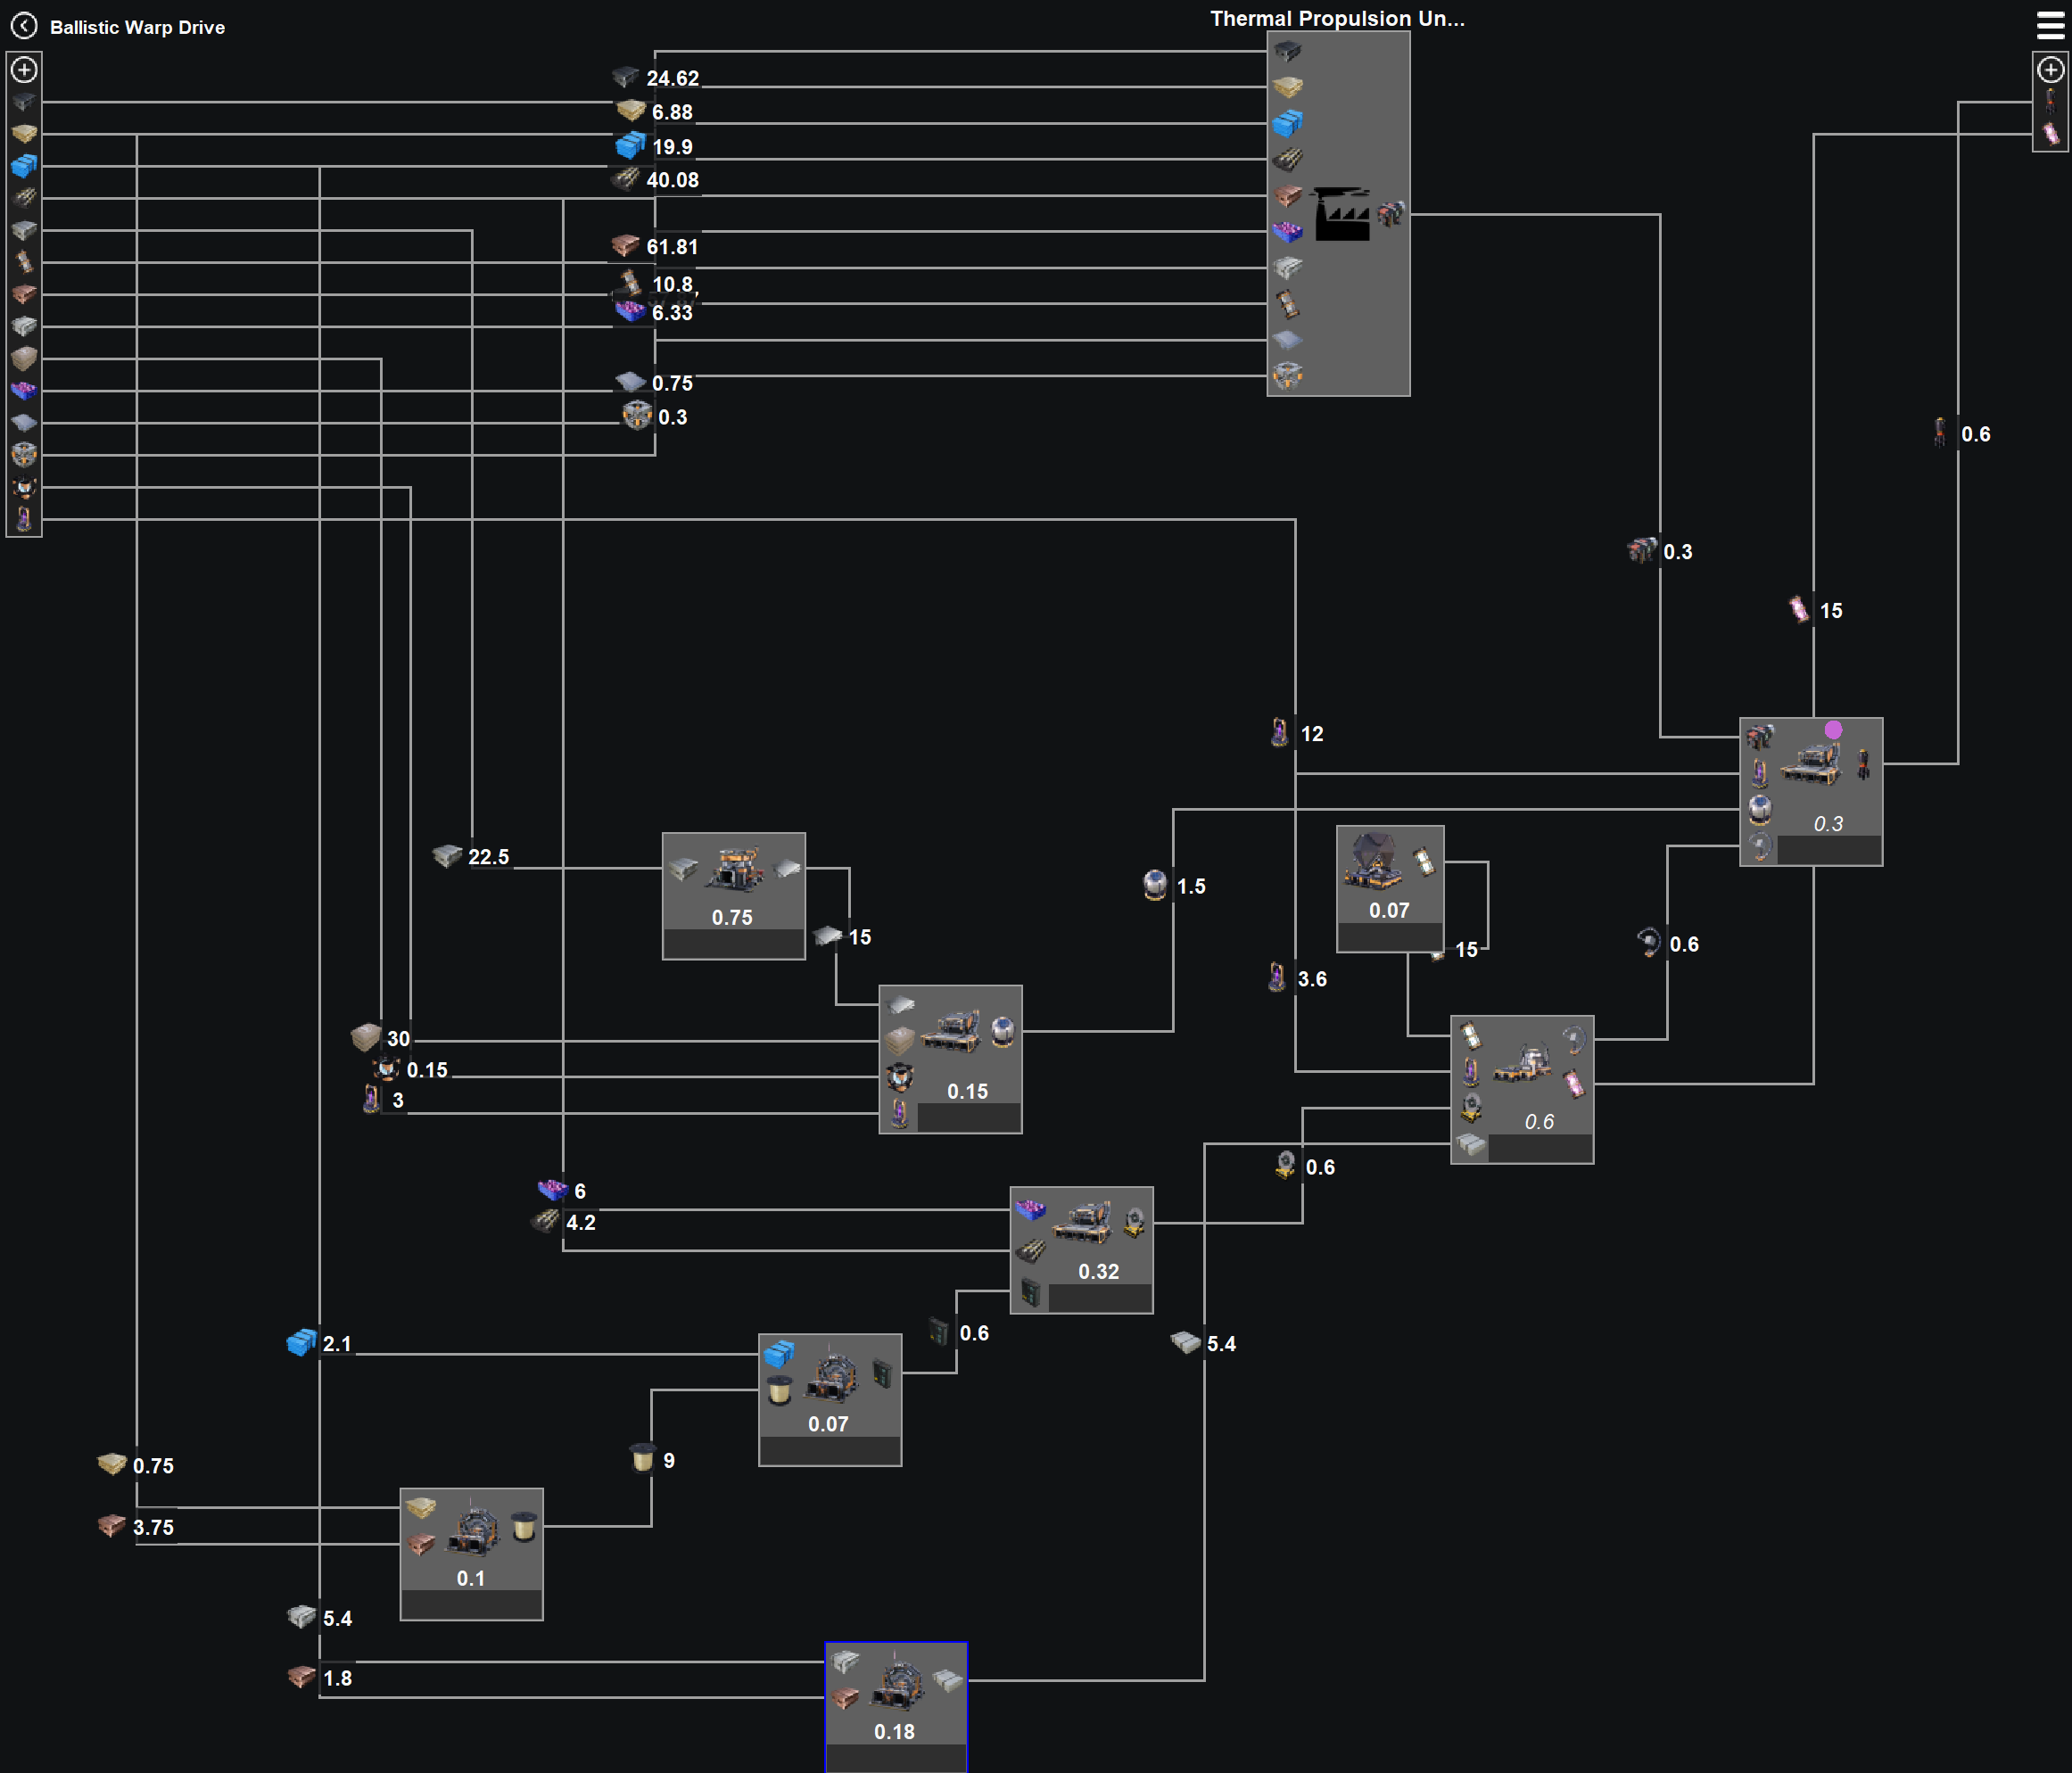Click the Cable icon labeled 40.08
This screenshot has height=1773, width=2072.
pos(626,180)
